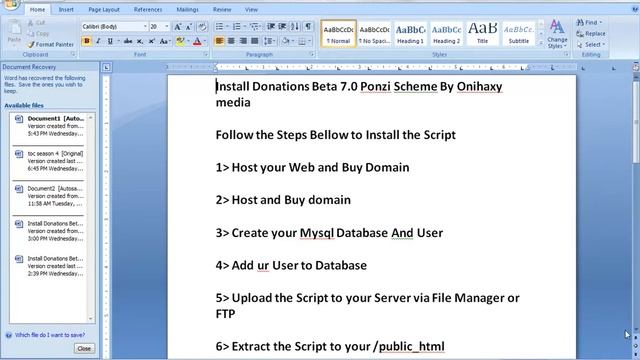Viewport: 640px width, 360px height.
Task: Switch to the References tab
Action: [x=148, y=9]
